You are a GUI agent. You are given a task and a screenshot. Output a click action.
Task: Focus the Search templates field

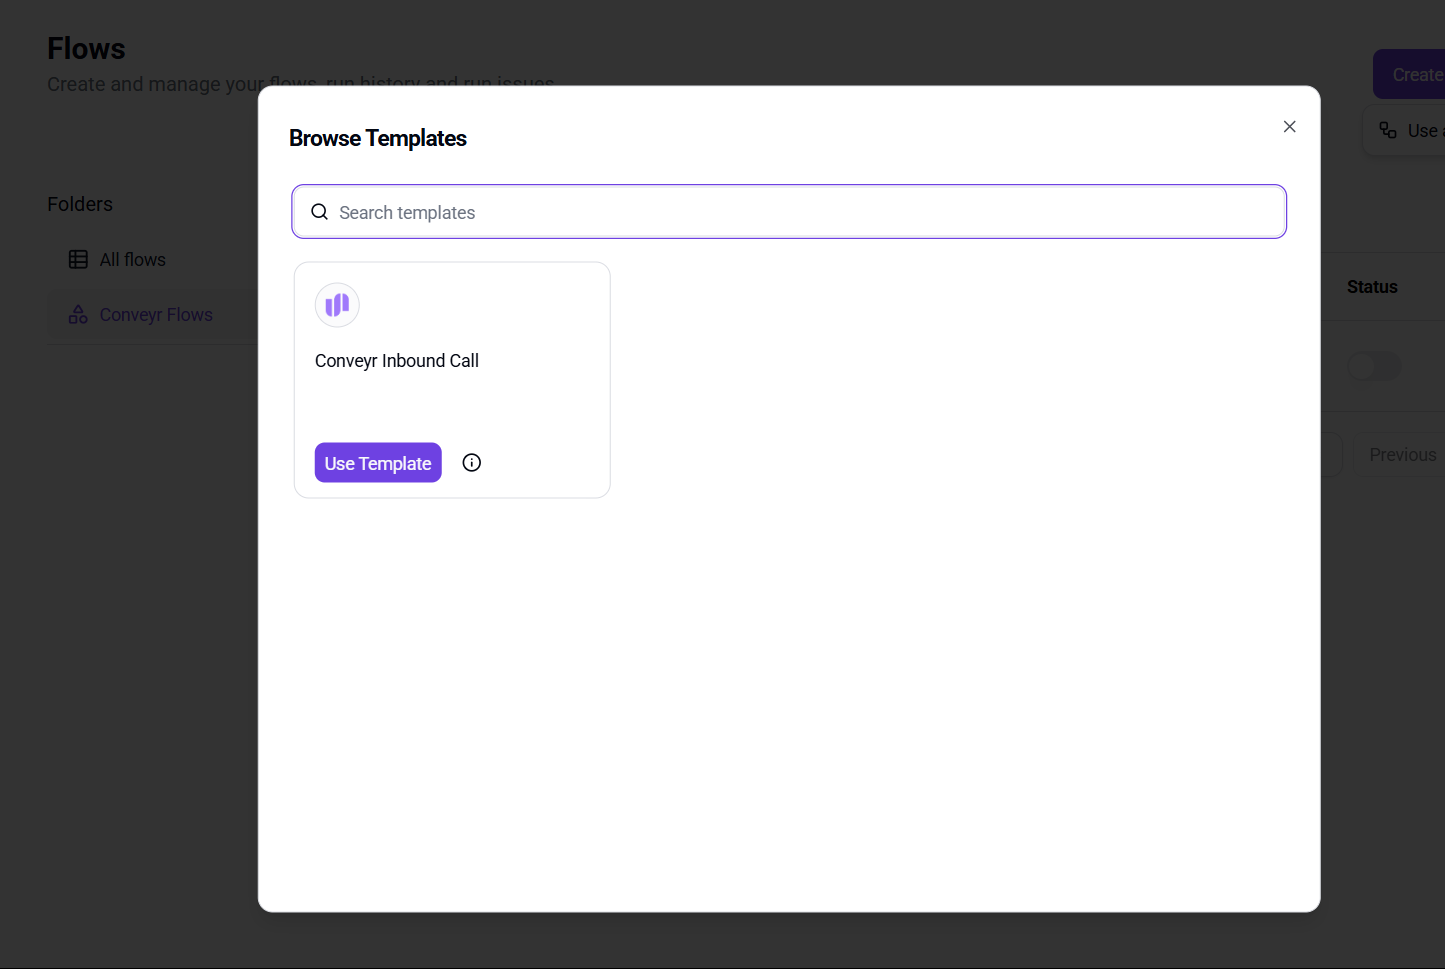(789, 212)
